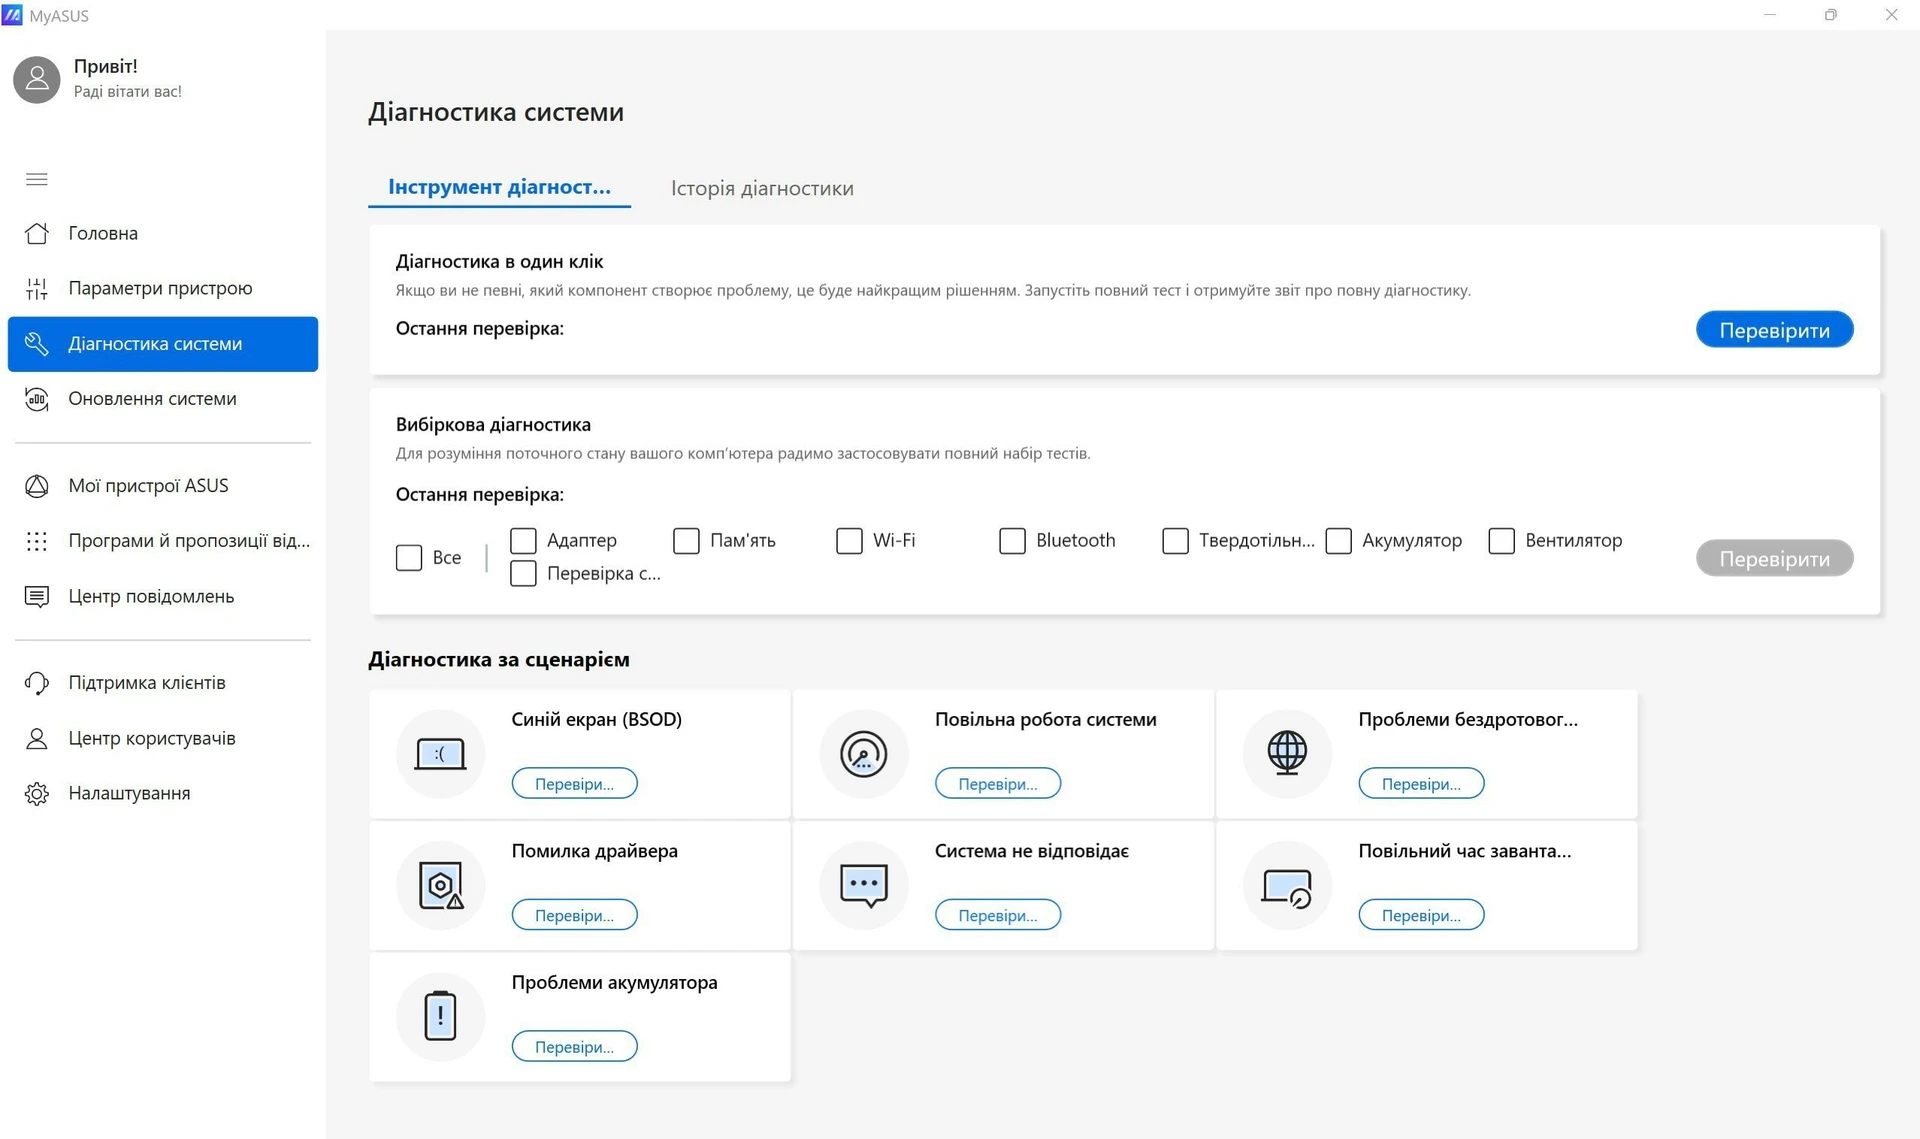Image resolution: width=1920 pixels, height=1139 pixels.
Task: Click the Помилка драйвера warning icon
Action: [x=440, y=885]
